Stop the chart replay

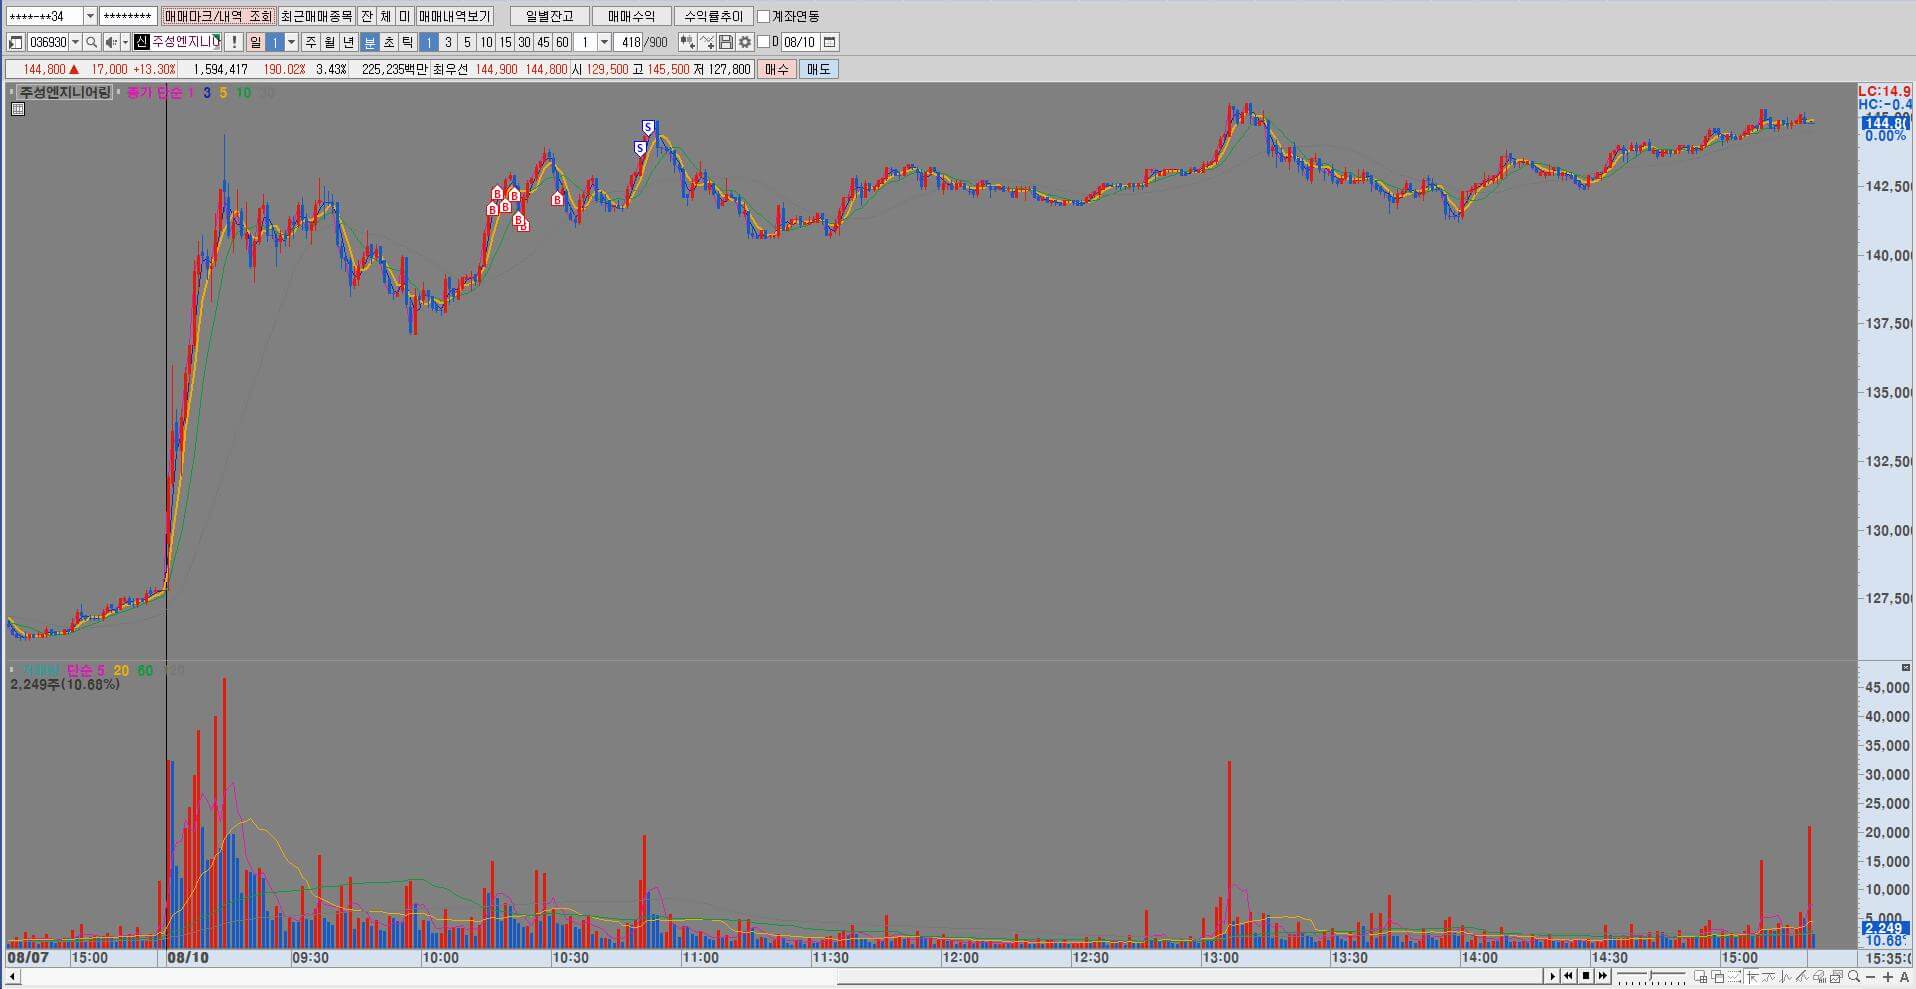coord(1586,976)
